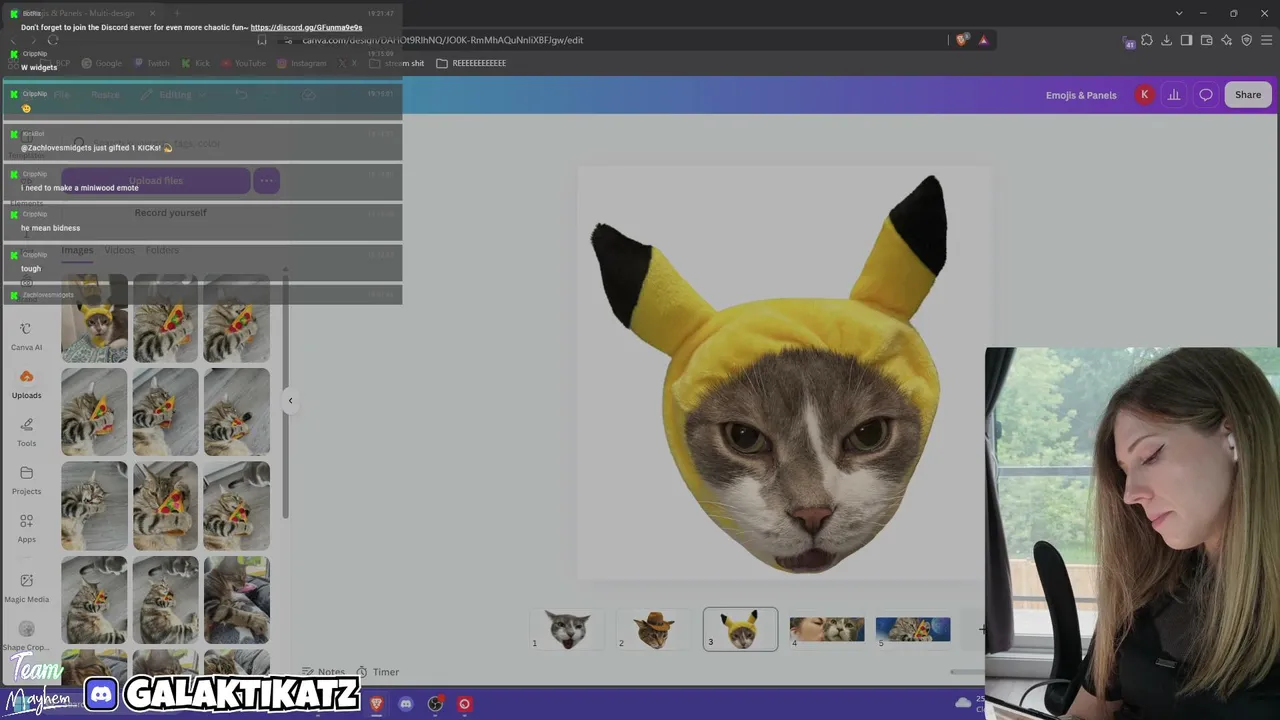The image size is (1280, 720).
Task: Toggle the browser sidebar panel icon
Action: point(1186,40)
